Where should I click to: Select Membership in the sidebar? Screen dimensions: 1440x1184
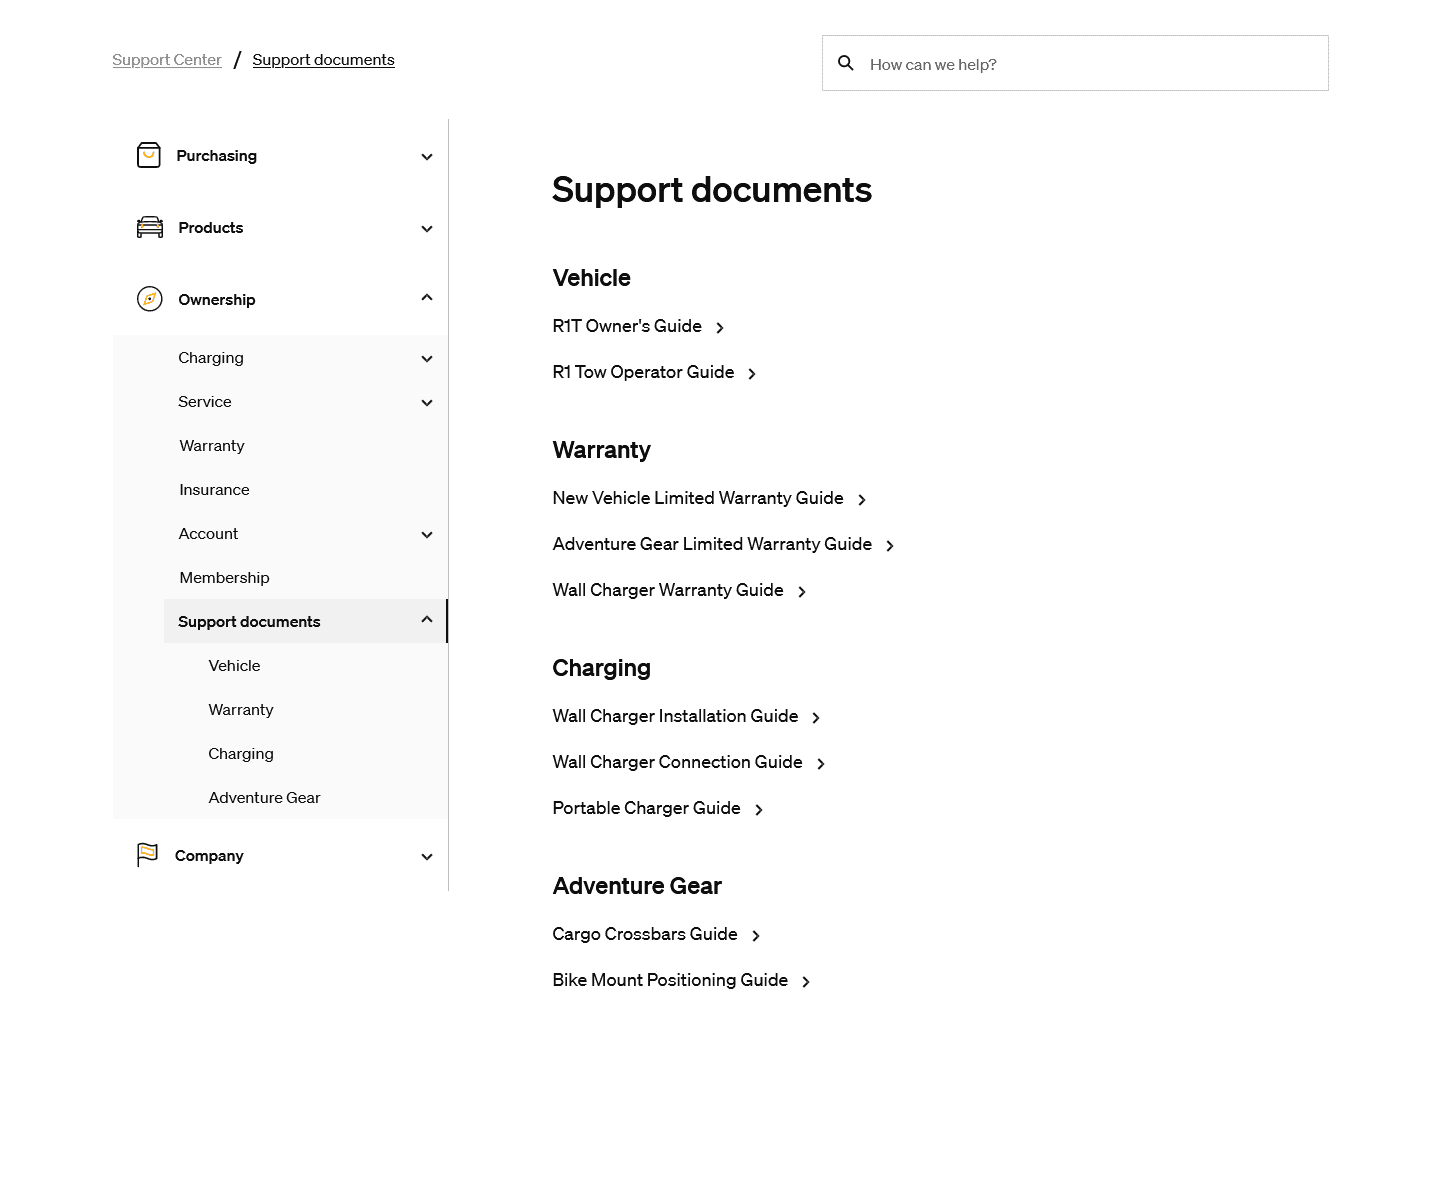click(x=224, y=578)
